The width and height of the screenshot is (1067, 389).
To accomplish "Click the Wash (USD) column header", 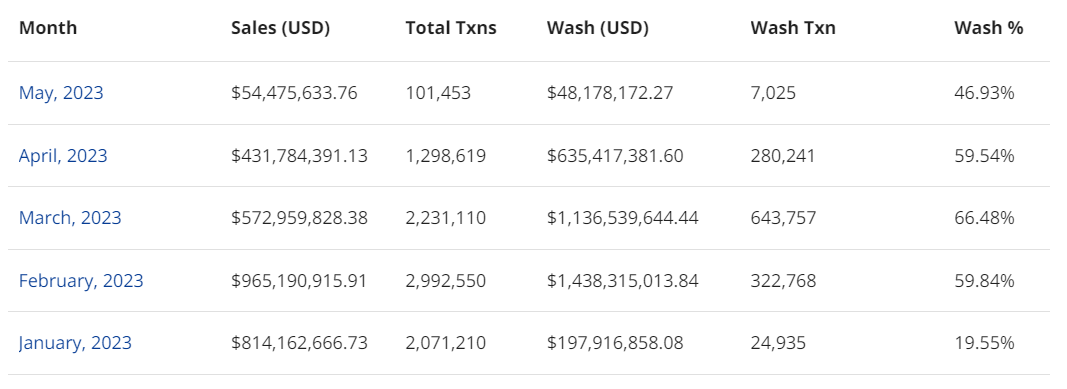I will (597, 28).
